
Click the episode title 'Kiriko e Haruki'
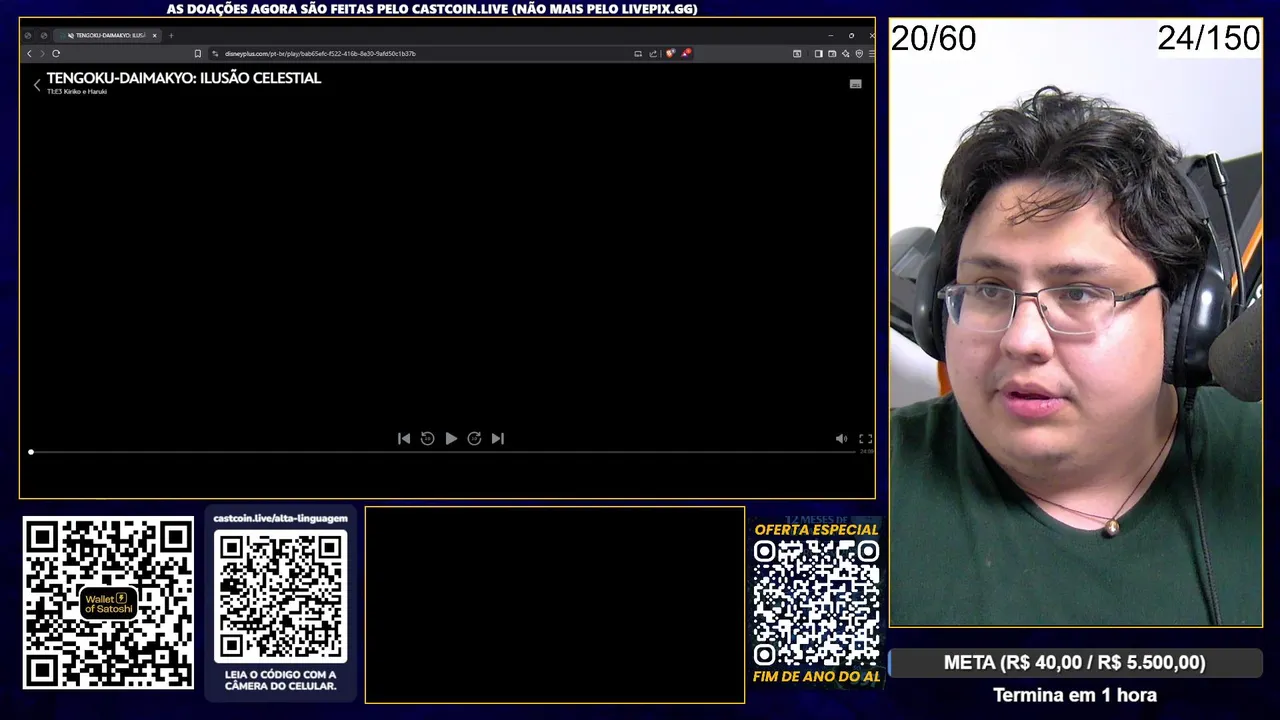click(85, 91)
